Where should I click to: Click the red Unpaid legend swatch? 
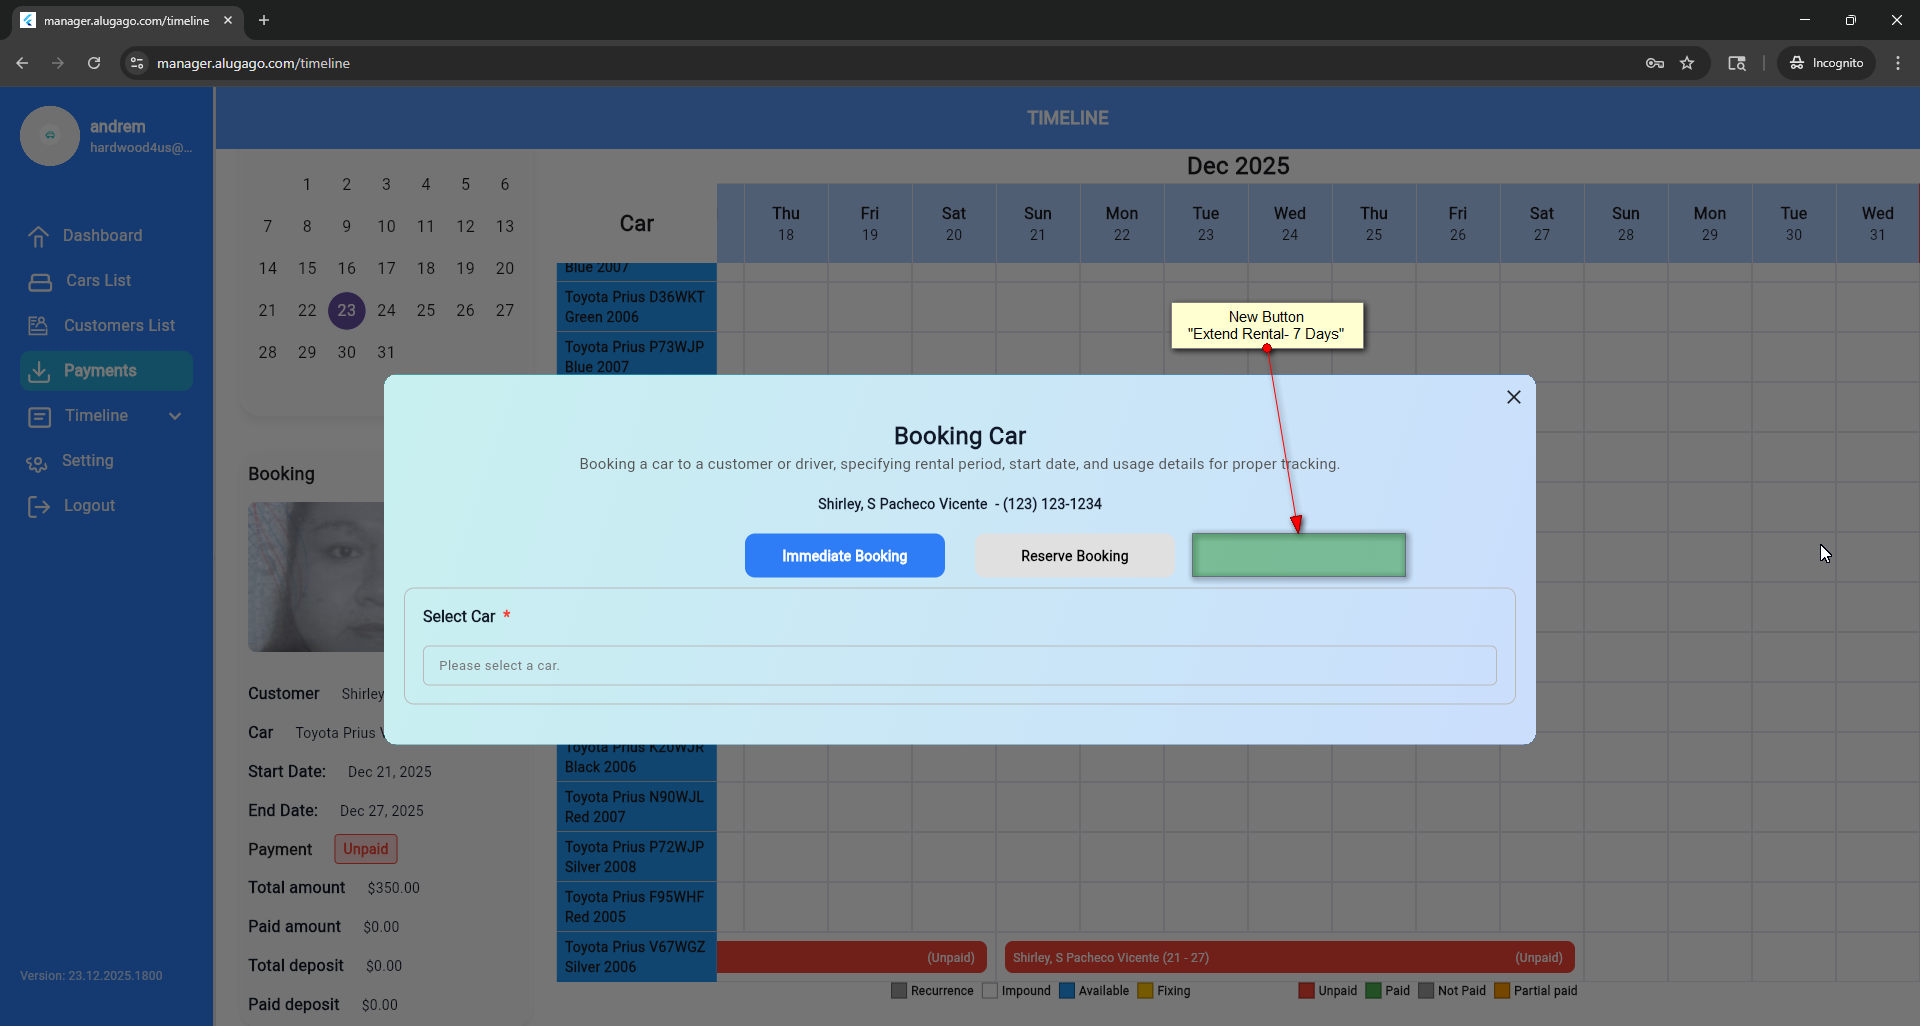tap(1305, 991)
